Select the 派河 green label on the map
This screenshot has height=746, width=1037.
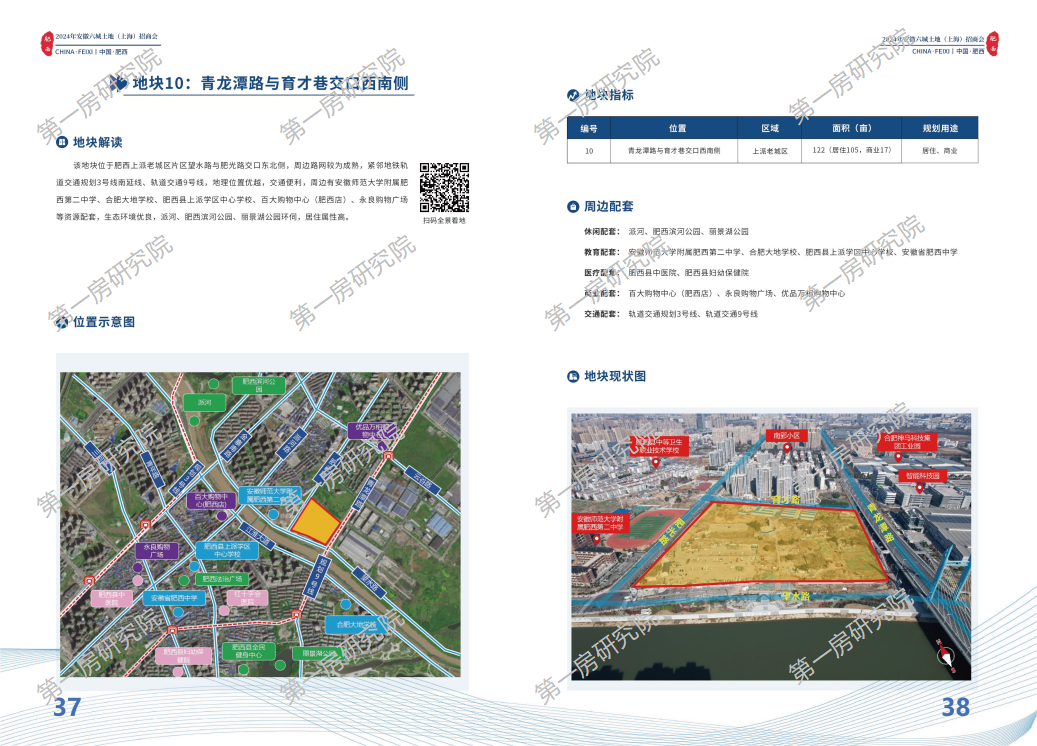point(205,402)
